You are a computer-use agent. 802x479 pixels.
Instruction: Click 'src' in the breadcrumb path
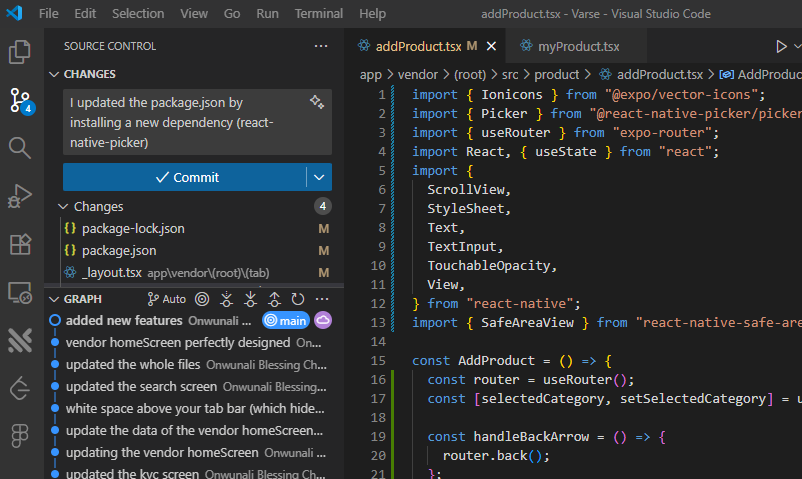(x=510, y=75)
